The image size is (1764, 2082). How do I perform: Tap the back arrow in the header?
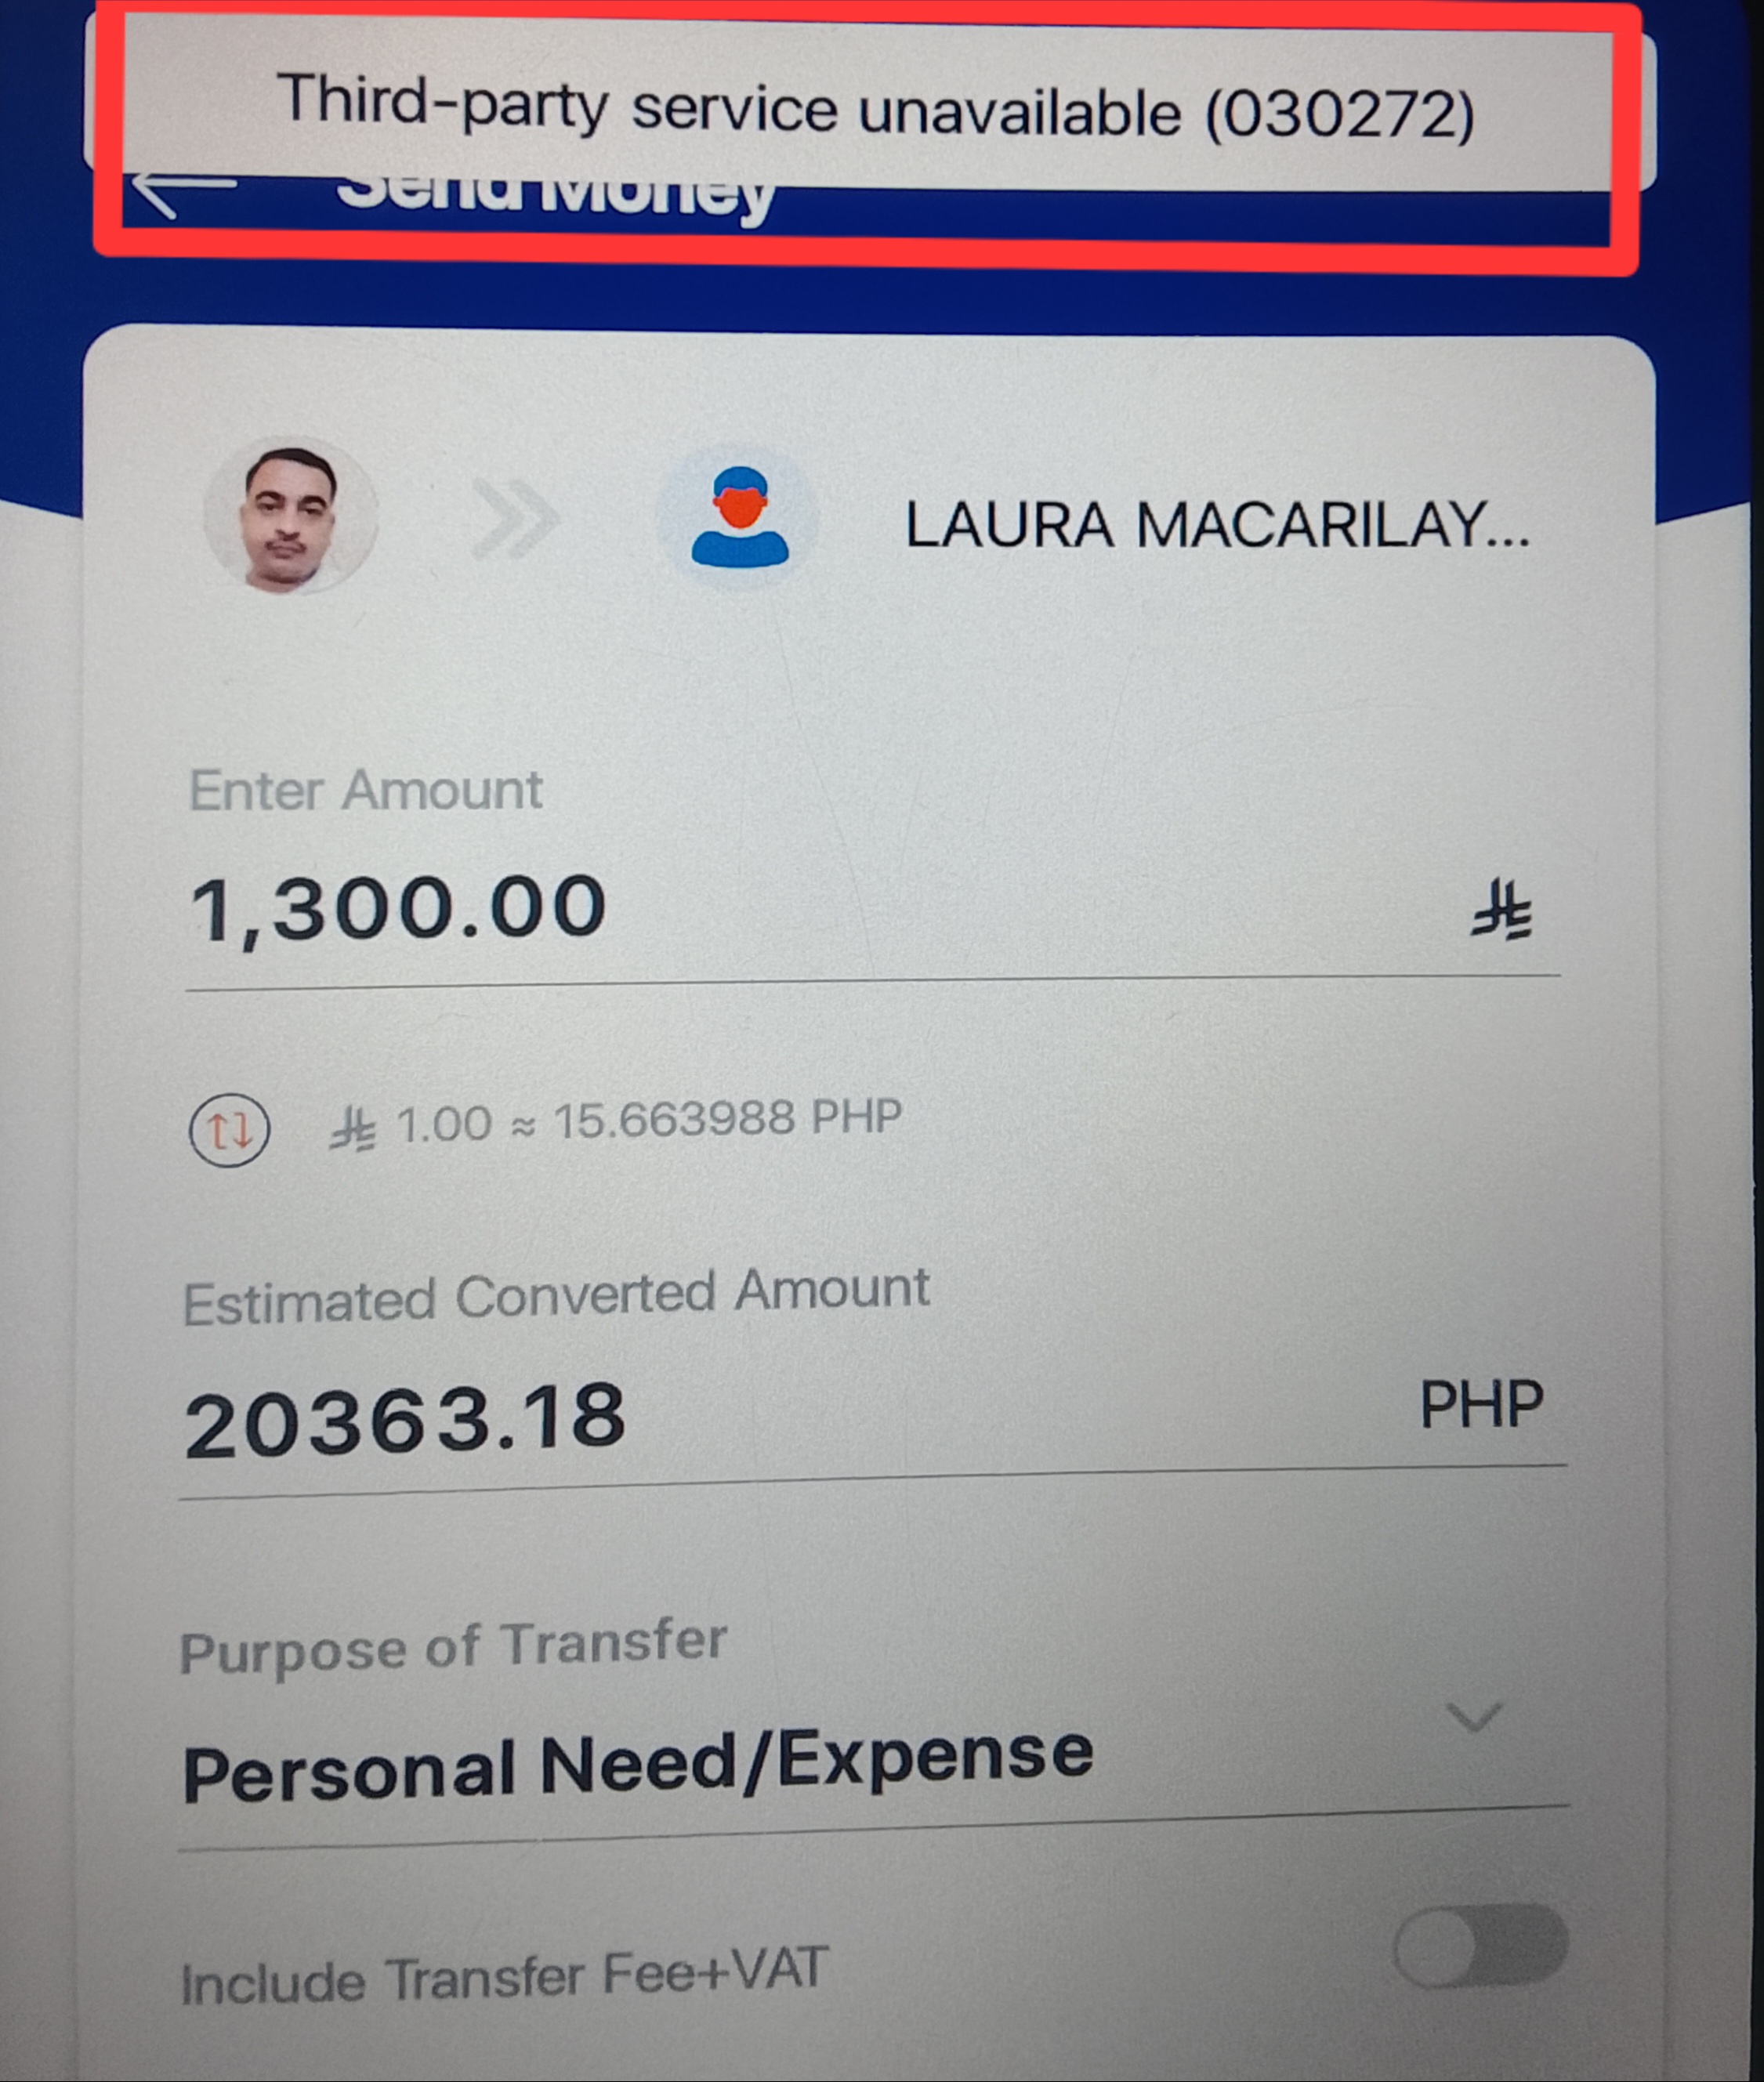pyautogui.click(x=180, y=194)
